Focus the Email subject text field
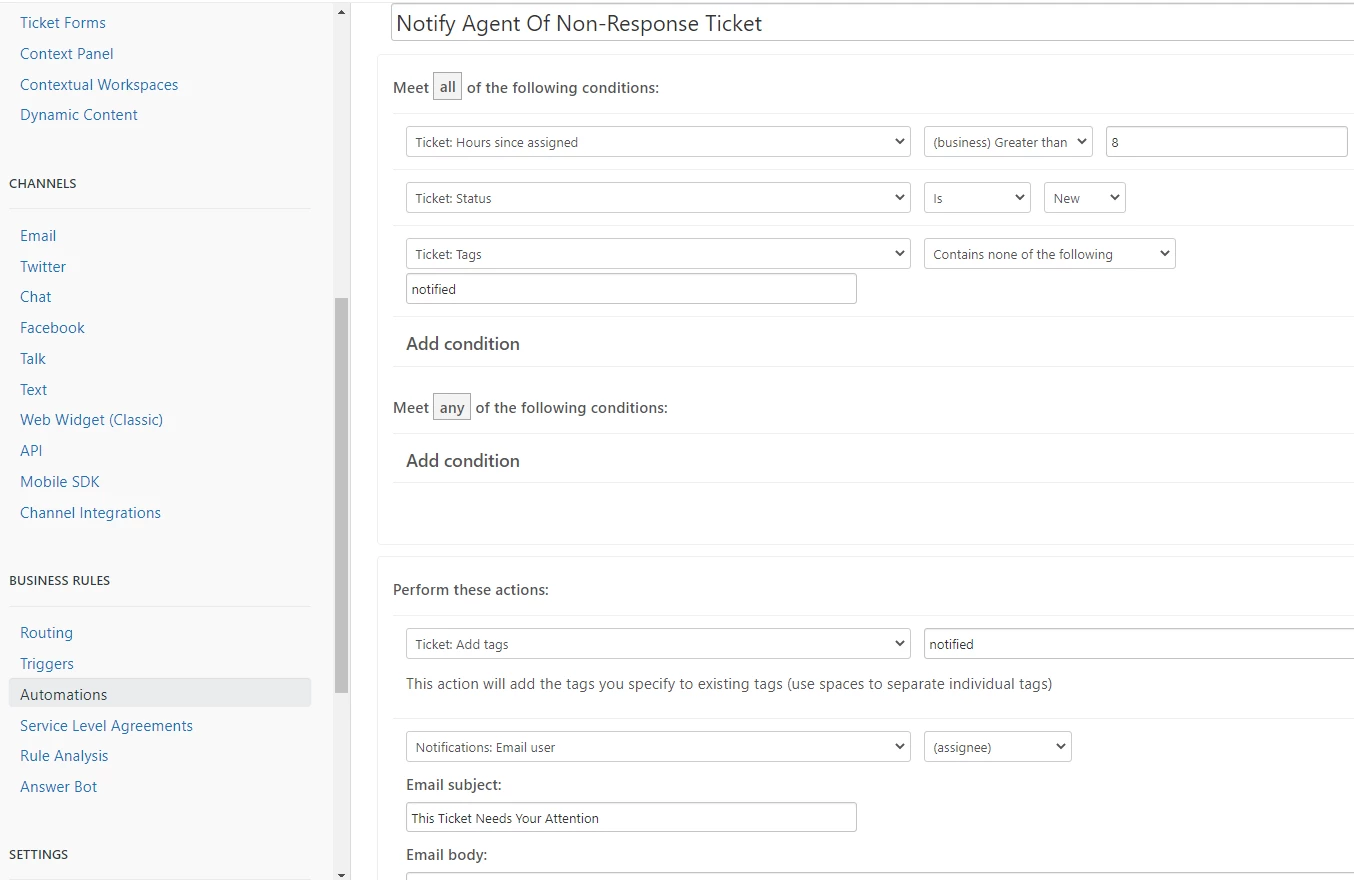Screen dimensions: 1354x880 (x=631, y=818)
